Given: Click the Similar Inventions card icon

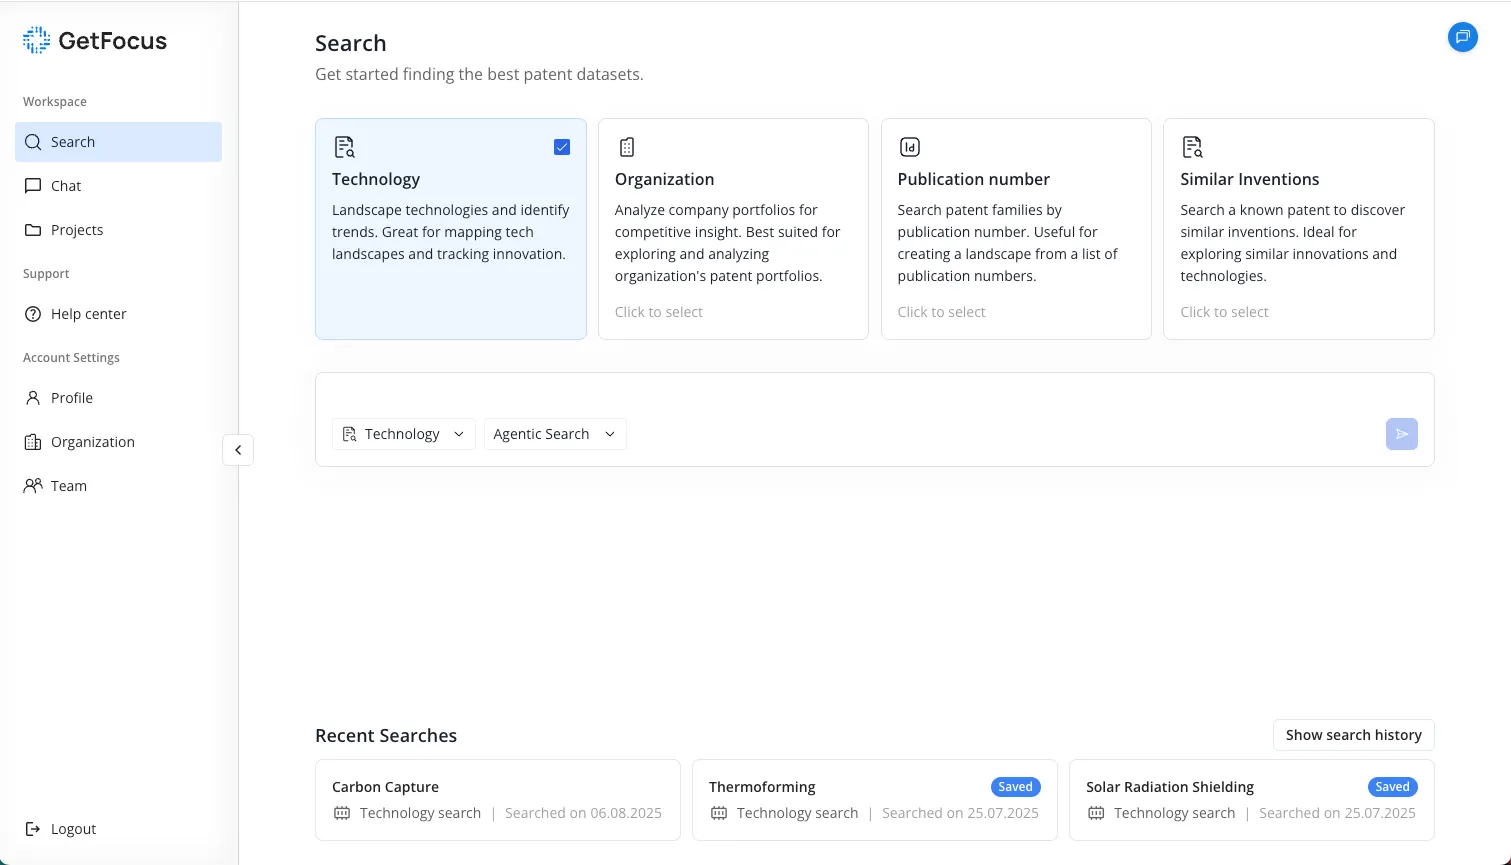Looking at the screenshot, I should click(1192, 147).
